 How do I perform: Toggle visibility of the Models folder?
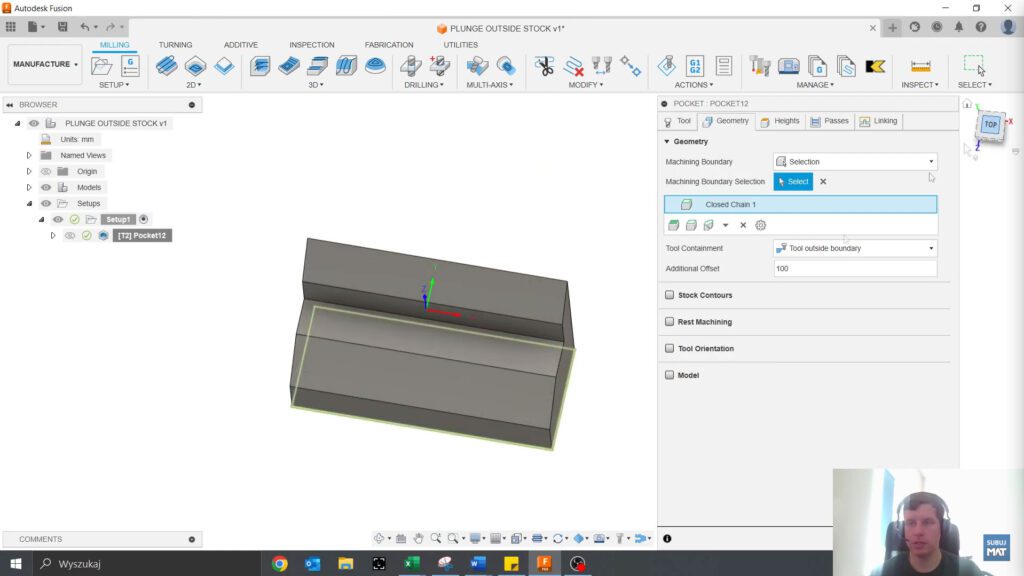click(46, 187)
